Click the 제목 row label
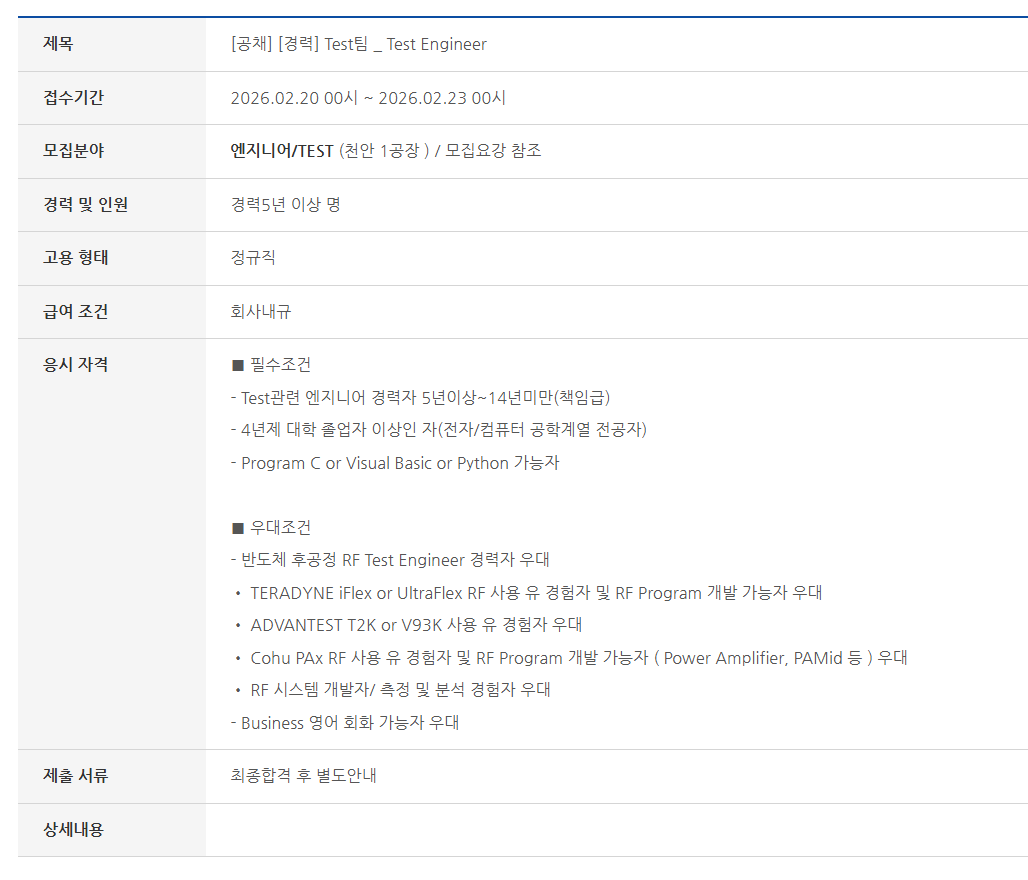Screen dimensions: 1028x880 tap(58, 44)
